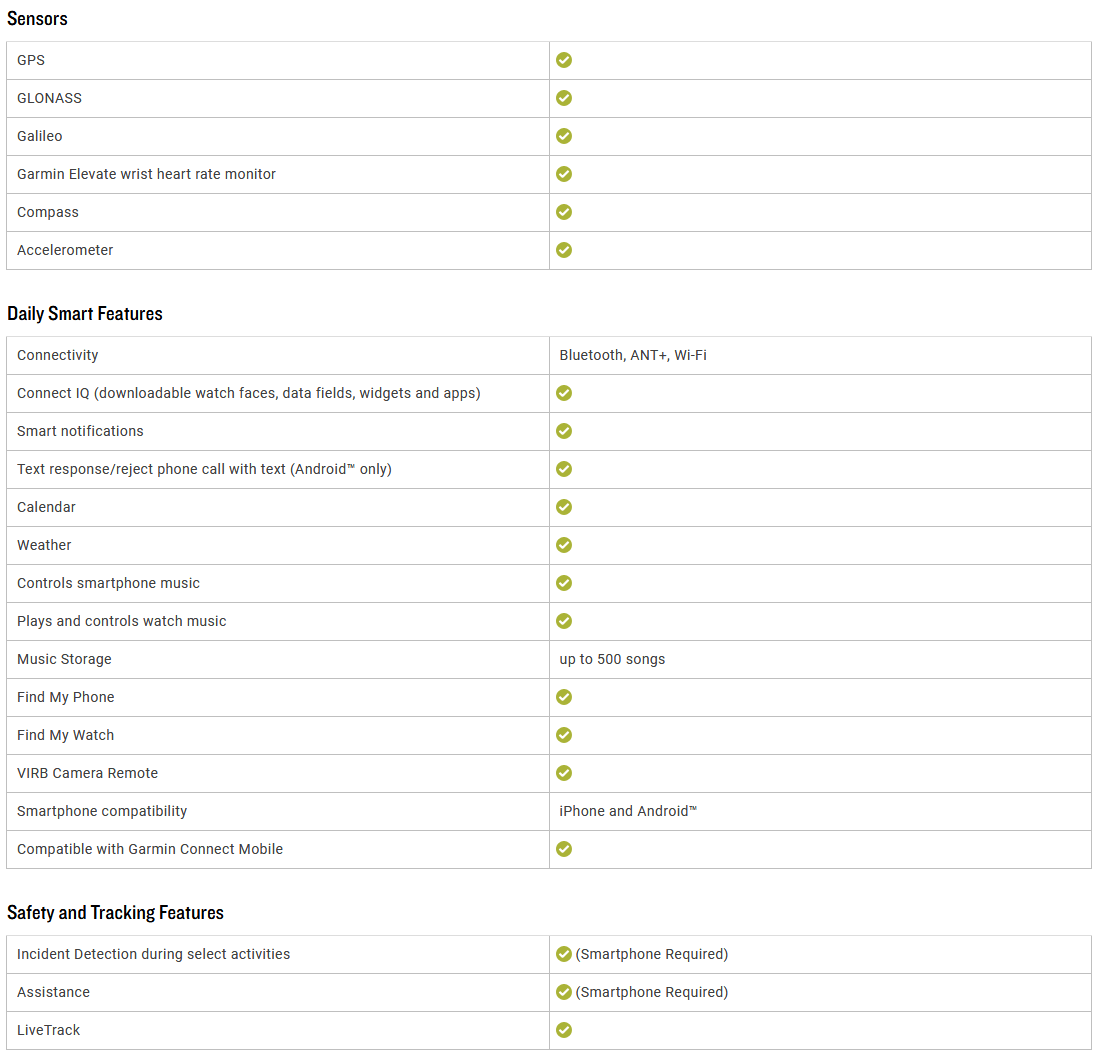The image size is (1103, 1061).
Task: Click the Daily Smart Features heading
Action: point(84,314)
